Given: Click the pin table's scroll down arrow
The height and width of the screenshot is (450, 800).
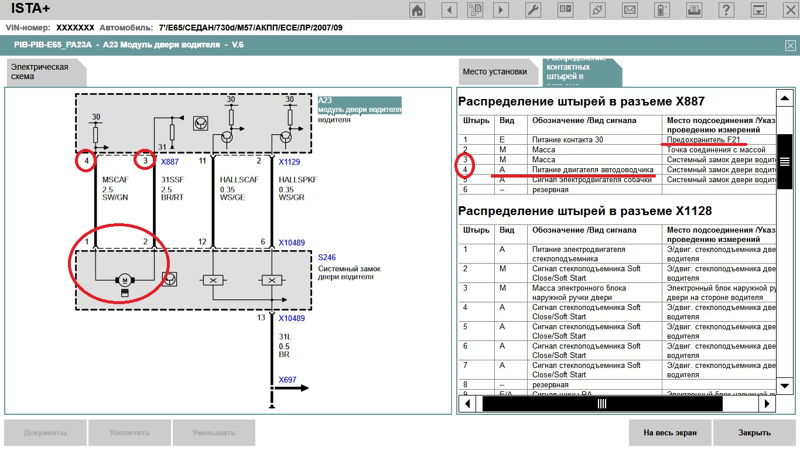Looking at the screenshot, I should (x=786, y=388).
